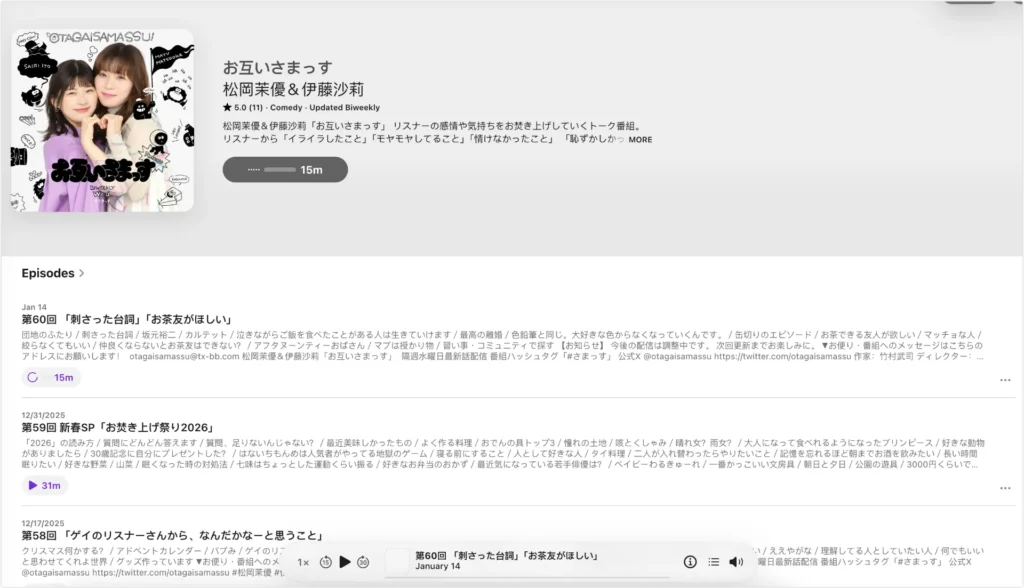This screenshot has width=1024, height=588.
Task: Skip back 15 seconds in player
Action: coord(325,562)
